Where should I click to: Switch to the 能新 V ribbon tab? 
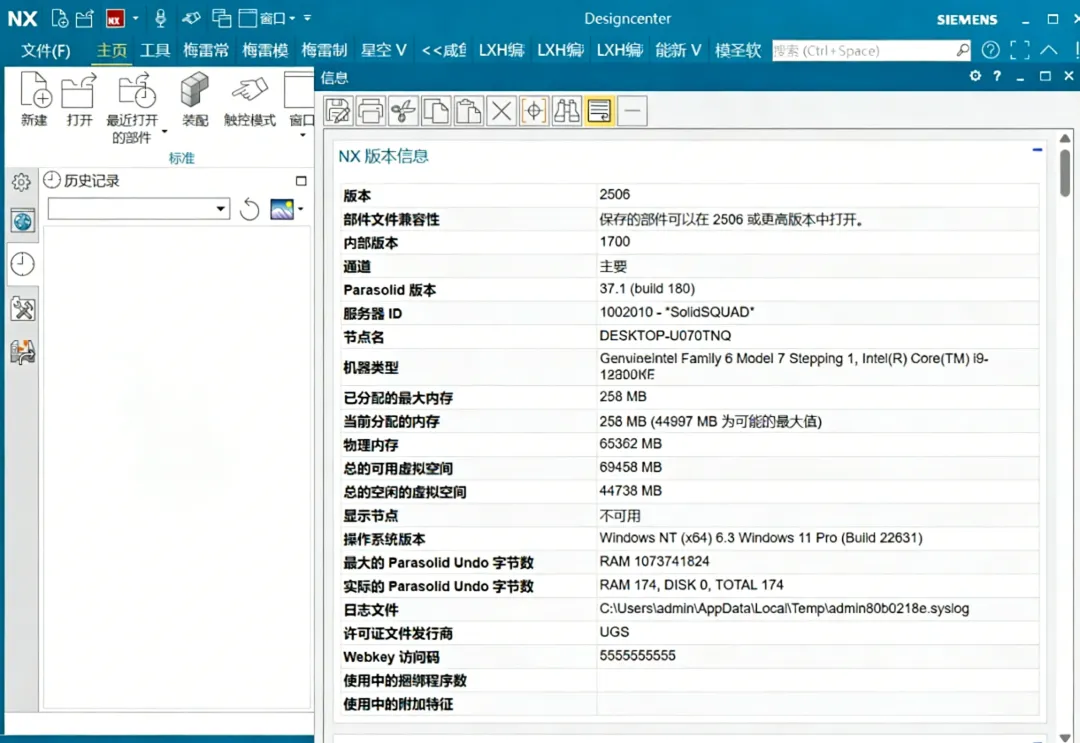click(x=678, y=50)
